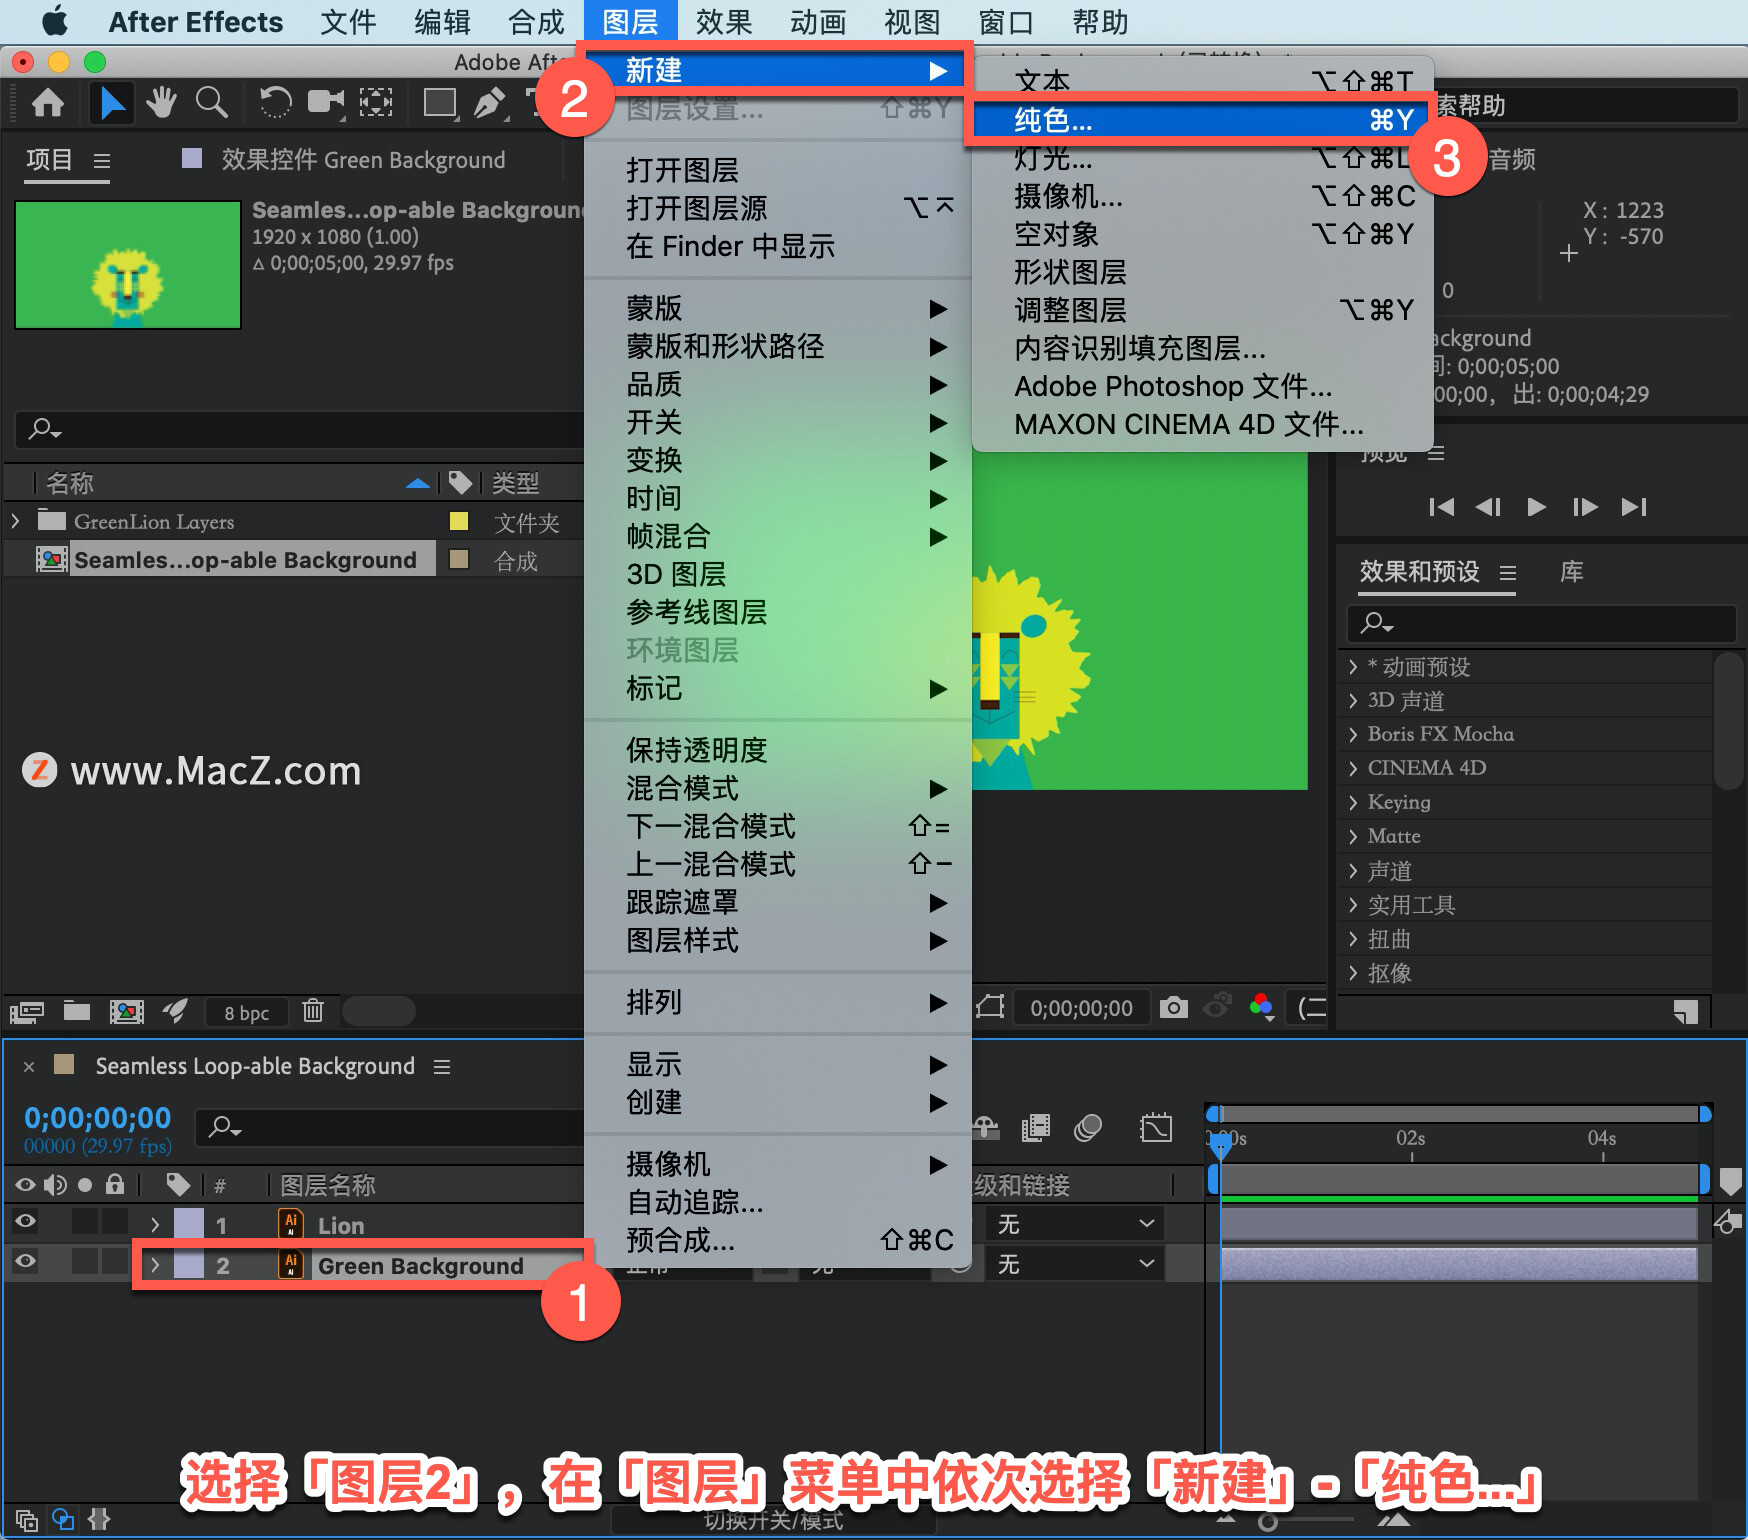Expand the 动画预设 effects category
Screen dimensions: 1748x1540
[1353, 667]
